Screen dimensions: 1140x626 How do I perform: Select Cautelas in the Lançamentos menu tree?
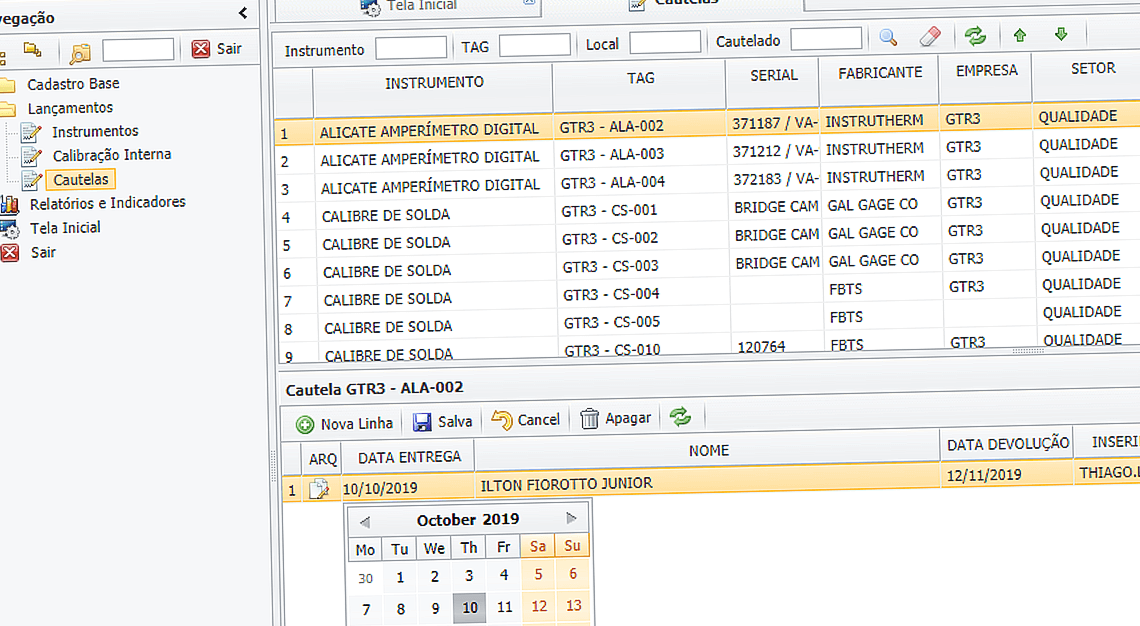pos(81,179)
